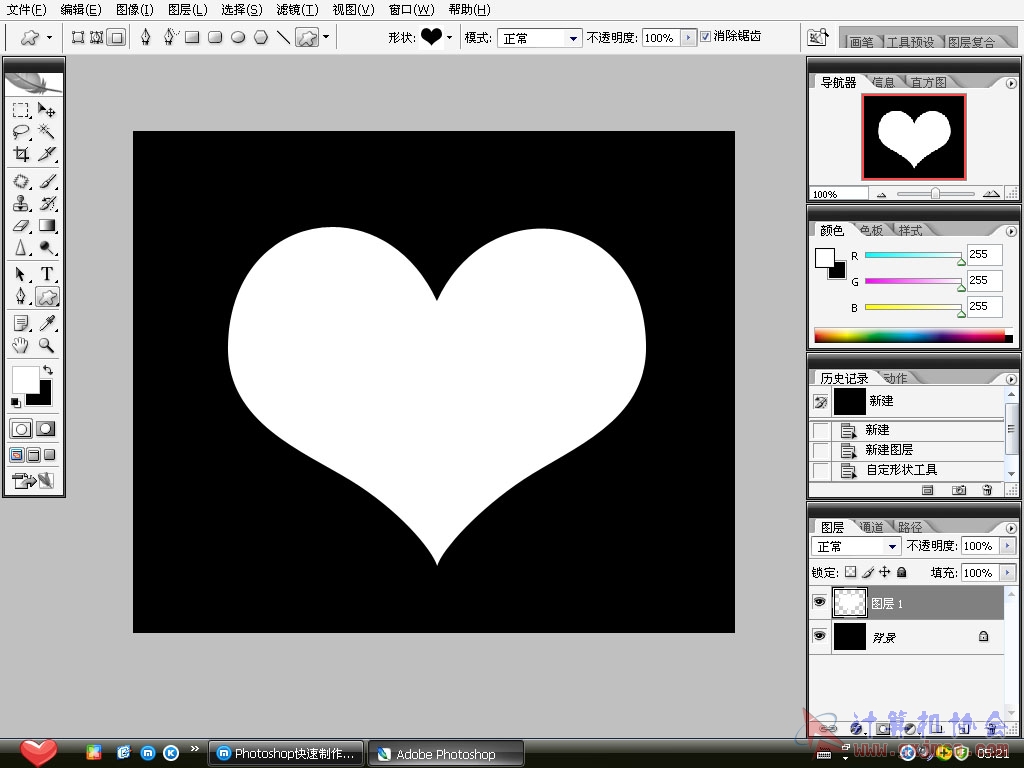This screenshot has width=1024, height=768.
Task: Hide 图层 1 layer visibility eye
Action: pyautogui.click(x=819, y=602)
